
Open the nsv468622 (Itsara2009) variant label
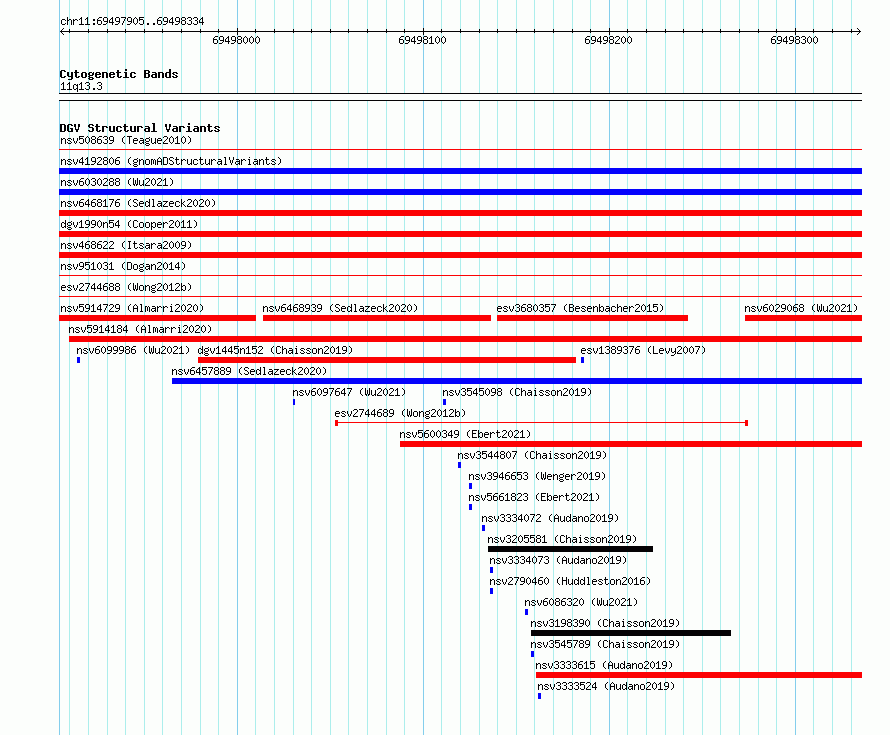[x=126, y=245]
